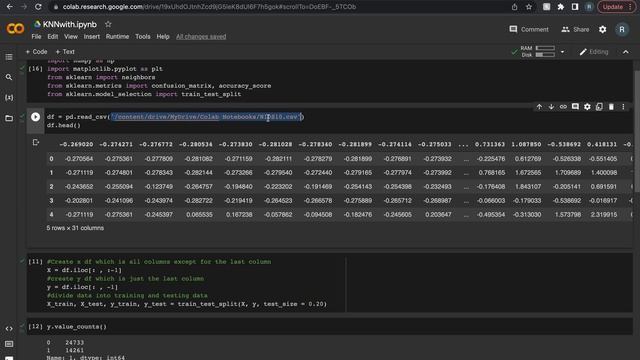Click the RAM and Disk usage indicator

538,51
